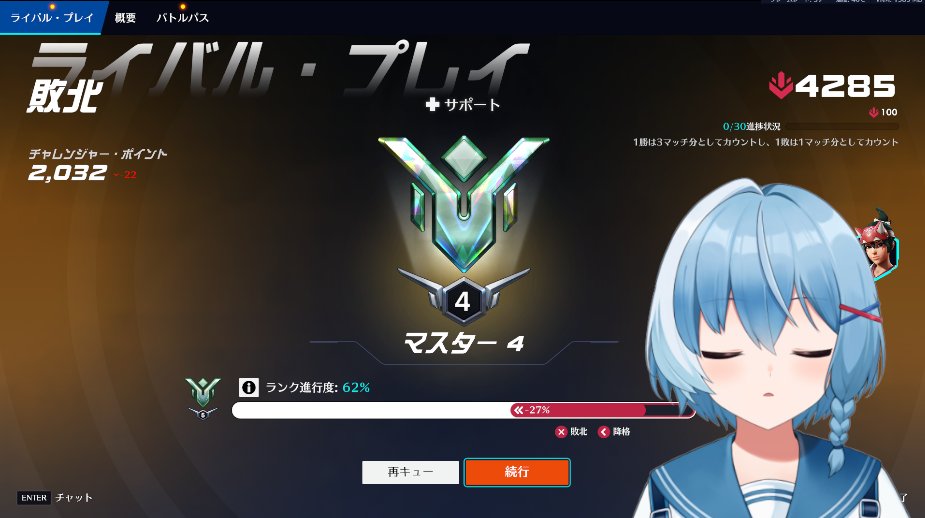
Task: Click the 62% rank progress value
Action: coord(356,388)
